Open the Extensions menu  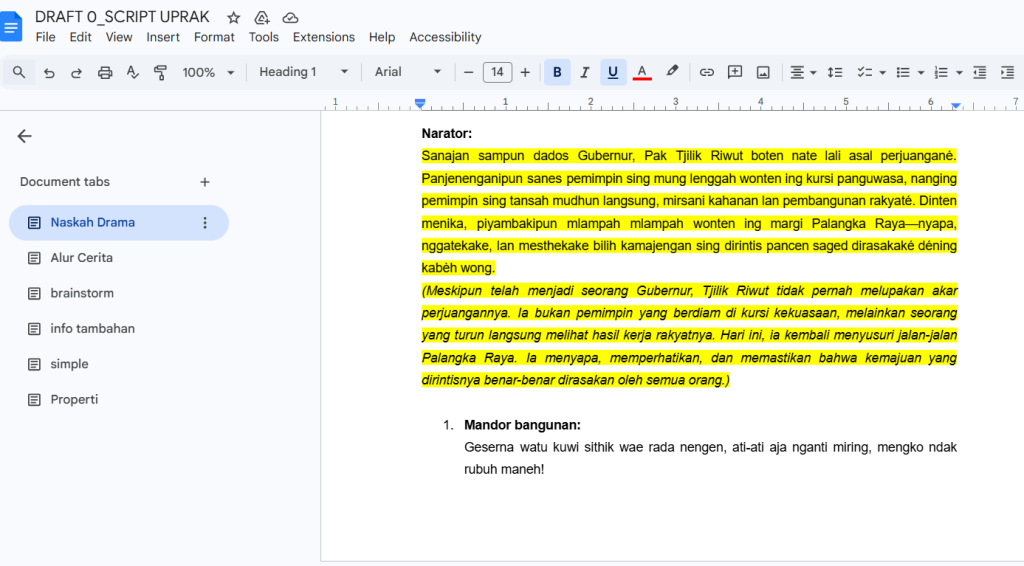[323, 37]
